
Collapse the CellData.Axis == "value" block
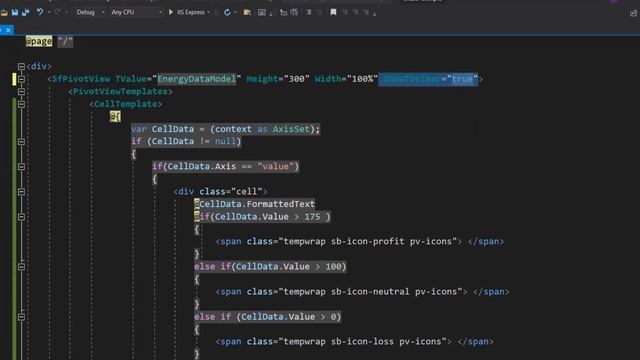(21, 167)
